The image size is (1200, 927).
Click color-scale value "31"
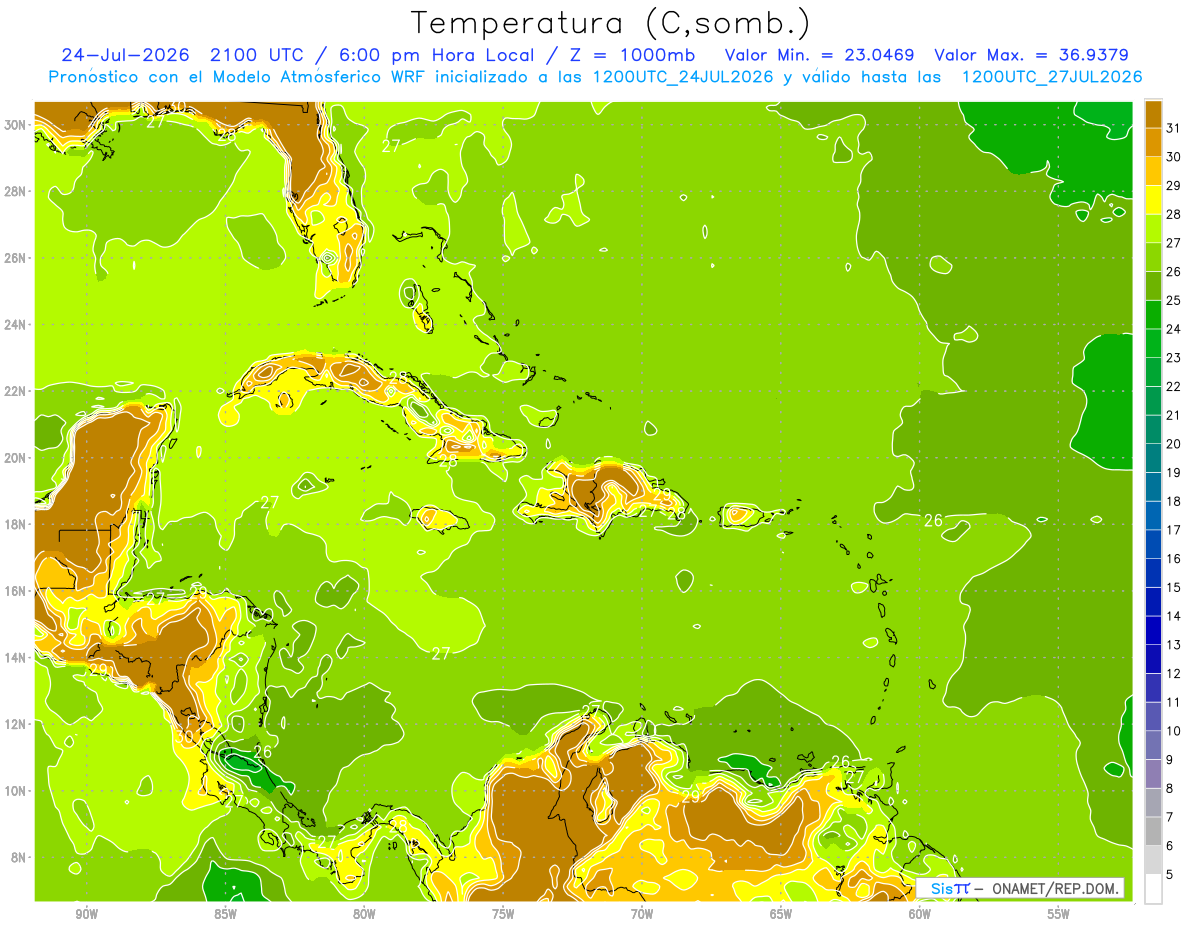click(x=1173, y=128)
